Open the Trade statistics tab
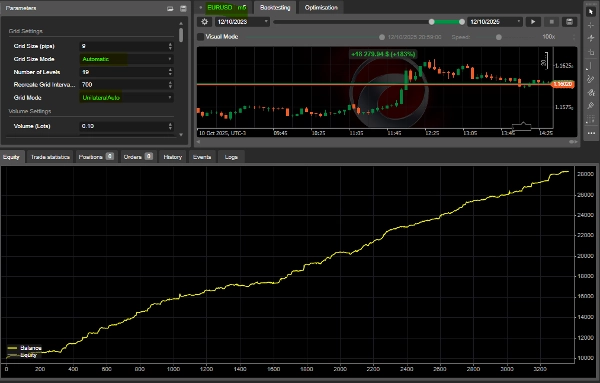Image resolution: width=600 pixels, height=383 pixels. (x=50, y=157)
